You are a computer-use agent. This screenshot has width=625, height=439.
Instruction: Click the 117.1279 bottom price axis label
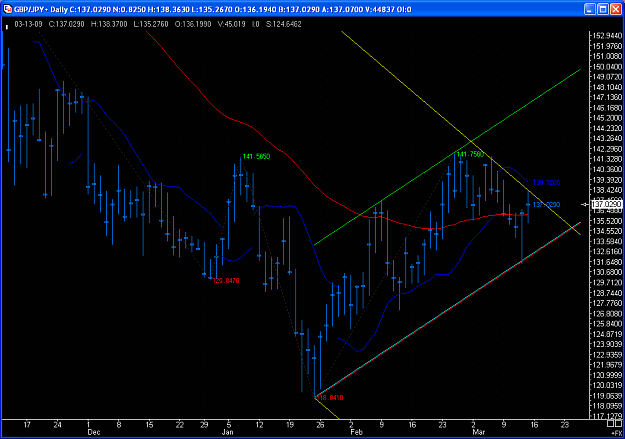tap(607, 416)
